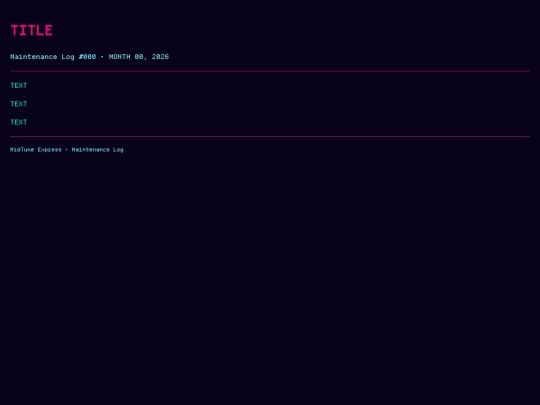Click the 'MidTune Express · Maintenance Log' footer text
The image size is (540, 405).
(67, 150)
